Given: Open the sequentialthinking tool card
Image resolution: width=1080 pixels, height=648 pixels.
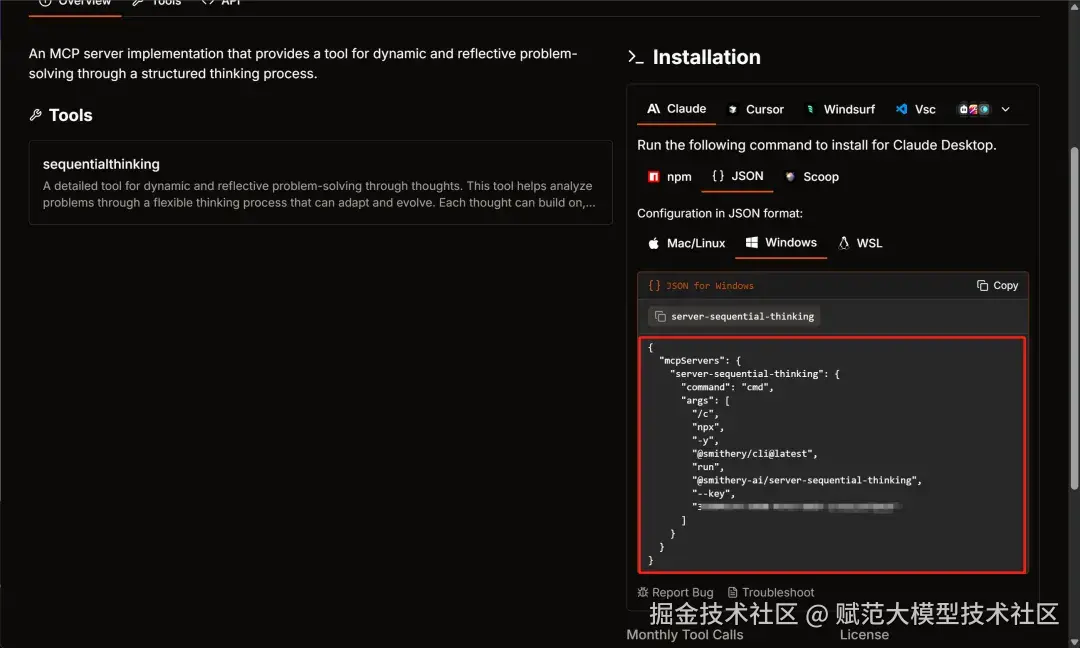Looking at the screenshot, I should tap(320, 182).
